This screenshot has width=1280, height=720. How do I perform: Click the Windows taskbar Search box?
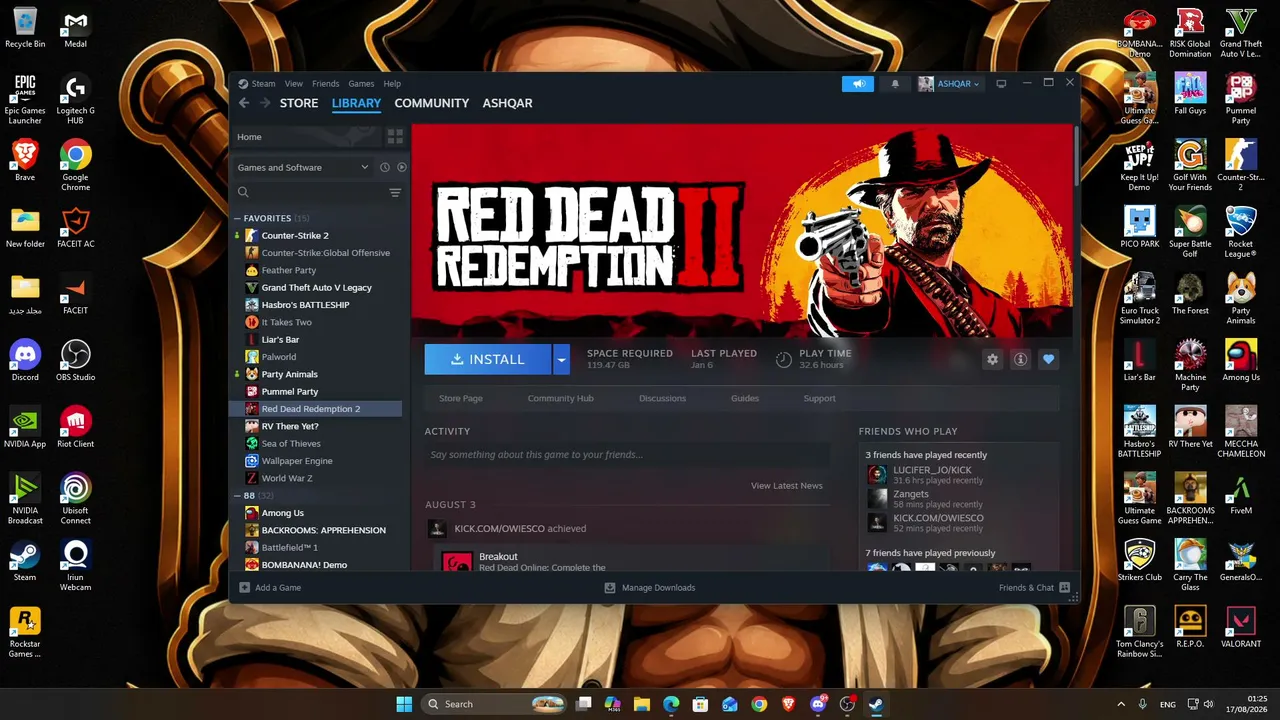point(494,704)
